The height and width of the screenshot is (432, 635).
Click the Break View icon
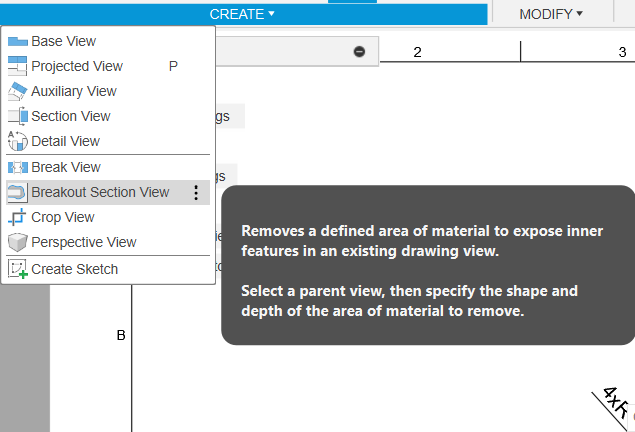(18, 168)
